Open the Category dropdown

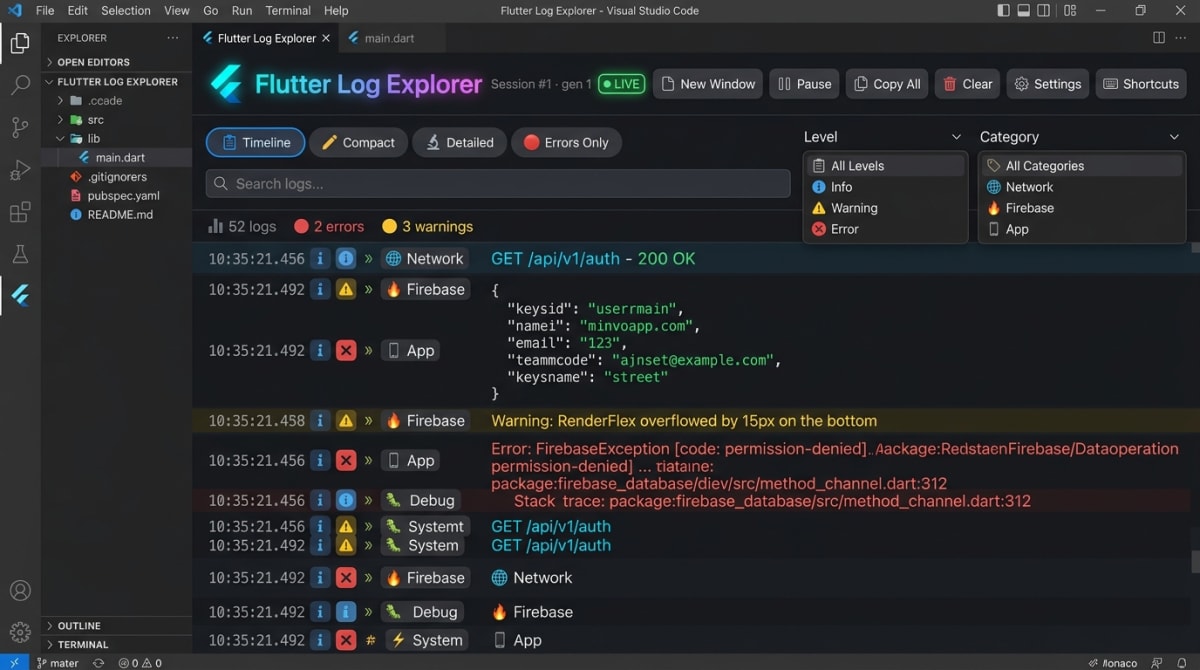1080,137
